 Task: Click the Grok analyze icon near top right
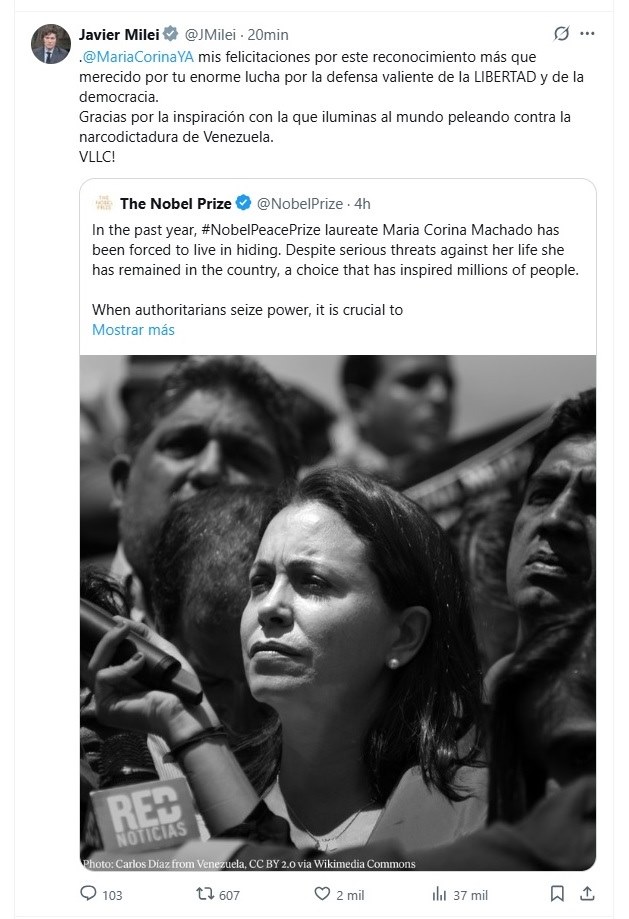click(562, 33)
